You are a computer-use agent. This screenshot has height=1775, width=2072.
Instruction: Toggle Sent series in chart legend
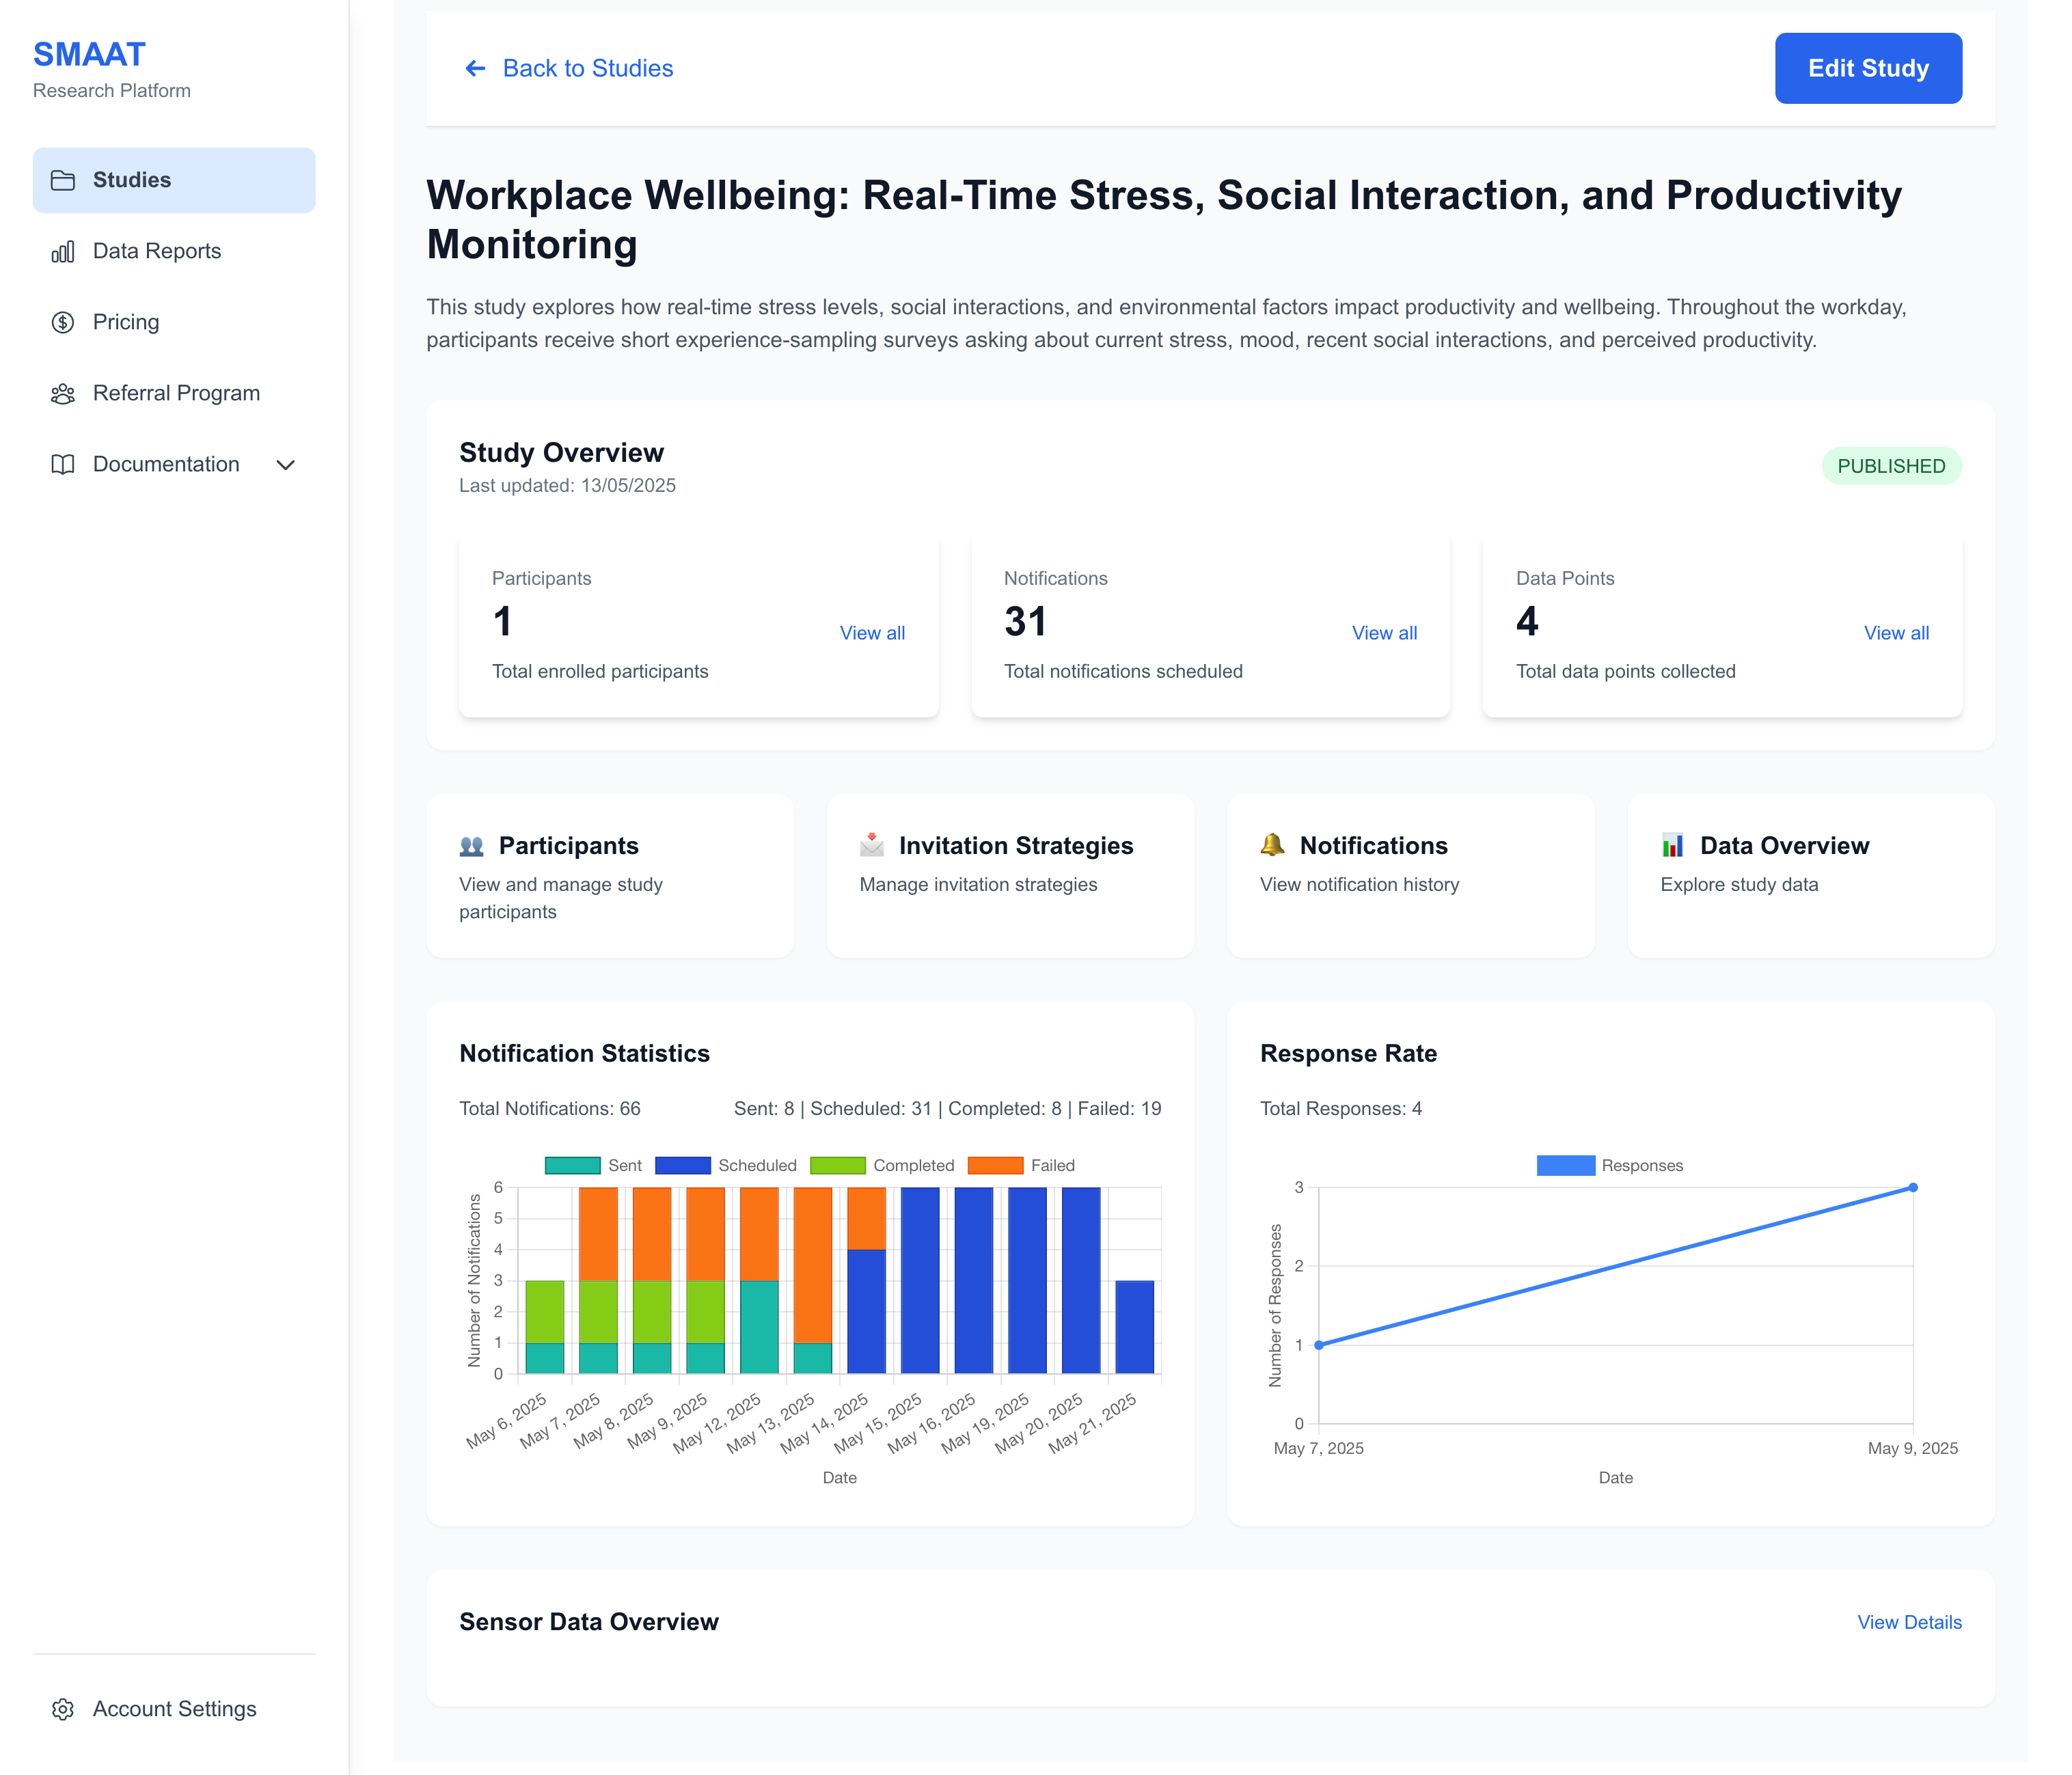tap(624, 1165)
